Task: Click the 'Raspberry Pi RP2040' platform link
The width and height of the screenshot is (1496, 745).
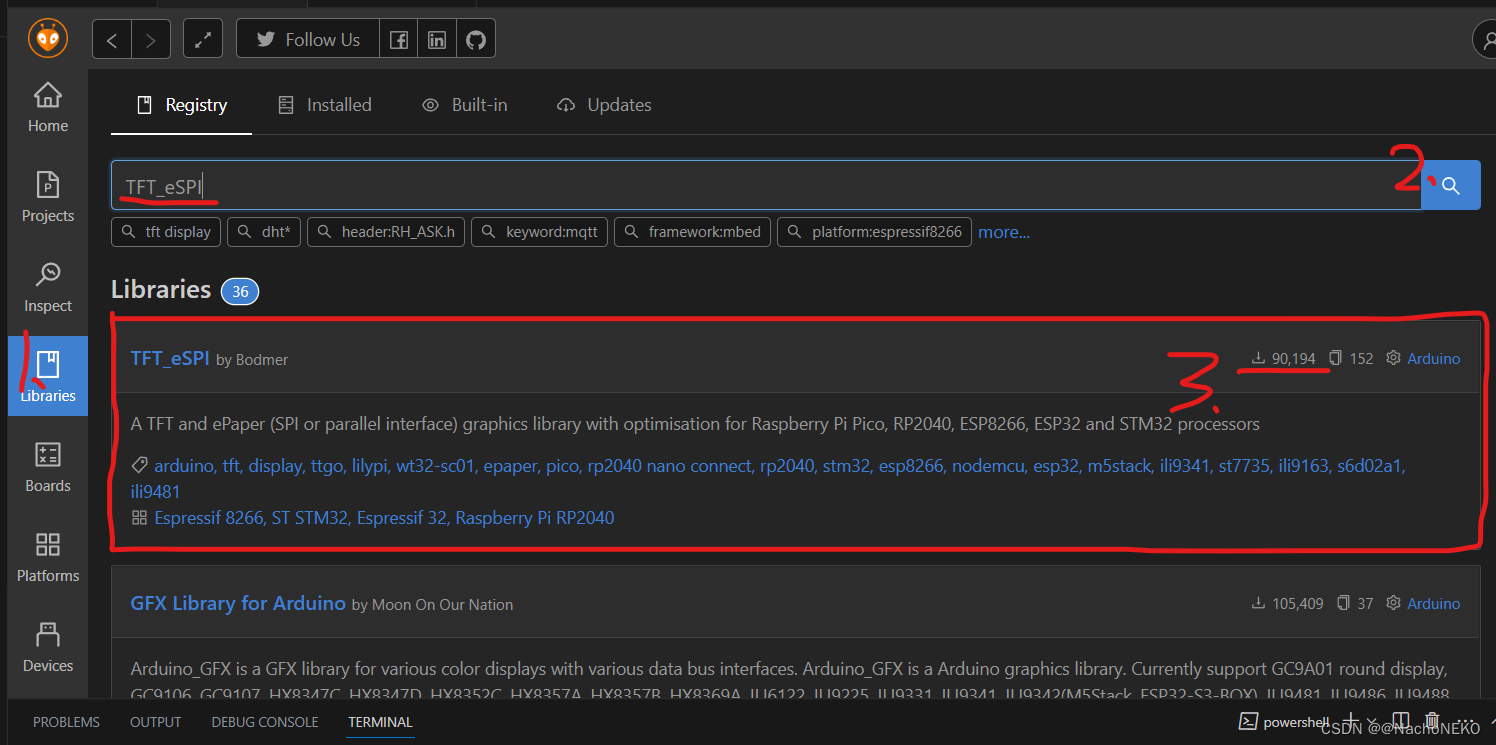Action: pos(535,518)
